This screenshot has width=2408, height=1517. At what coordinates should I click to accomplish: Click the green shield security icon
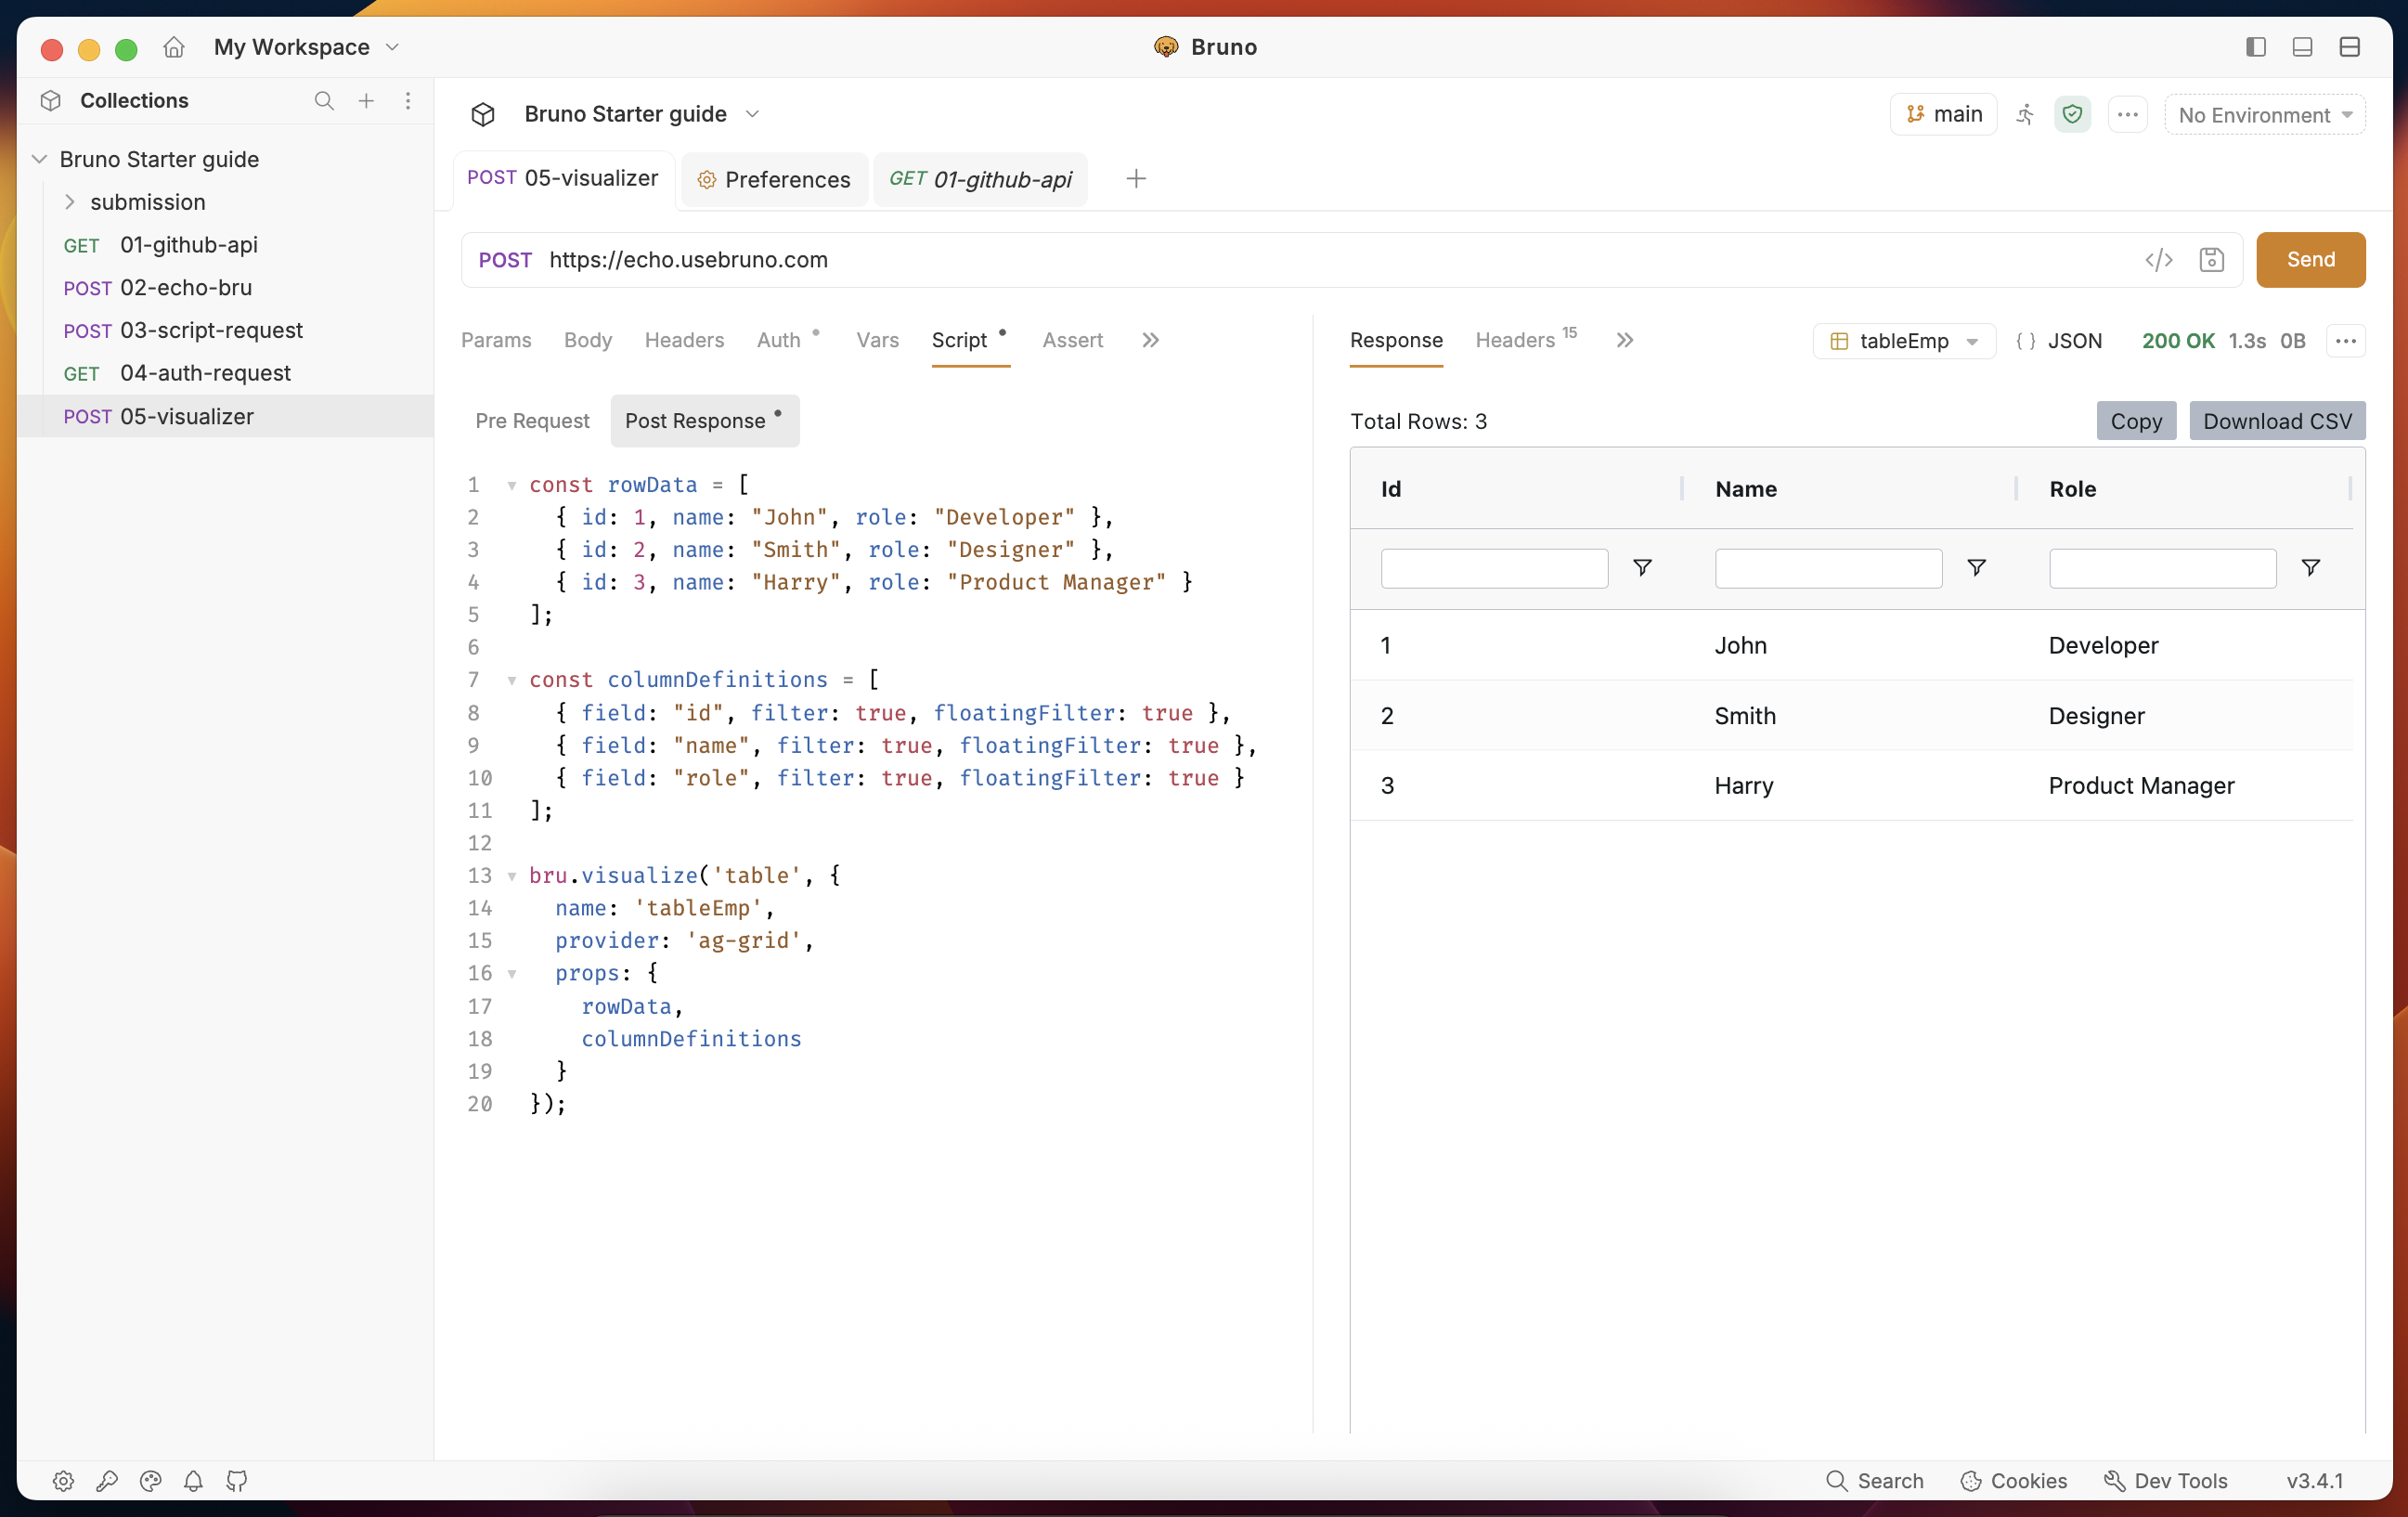pyautogui.click(x=2073, y=115)
